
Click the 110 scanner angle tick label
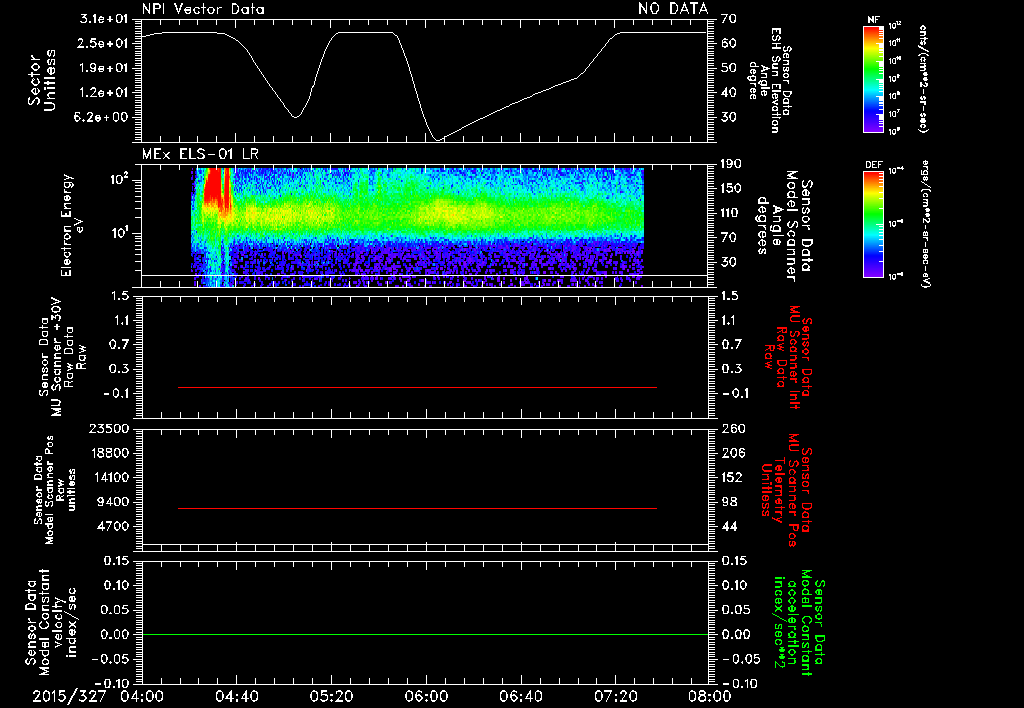click(x=732, y=213)
